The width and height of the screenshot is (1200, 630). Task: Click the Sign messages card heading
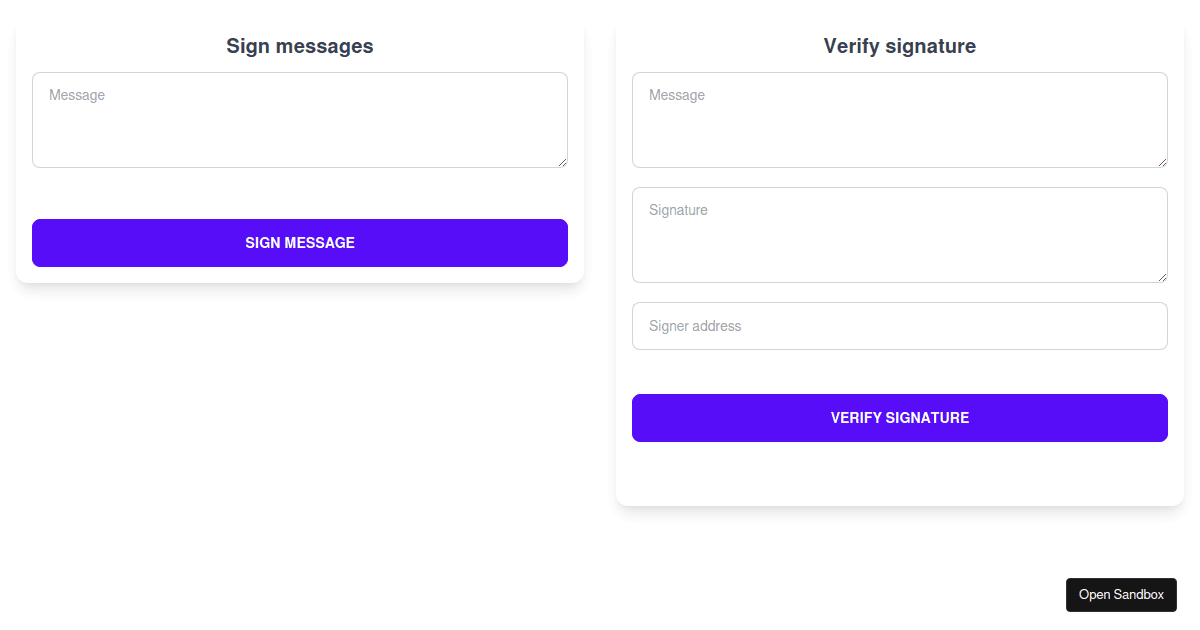point(299,46)
